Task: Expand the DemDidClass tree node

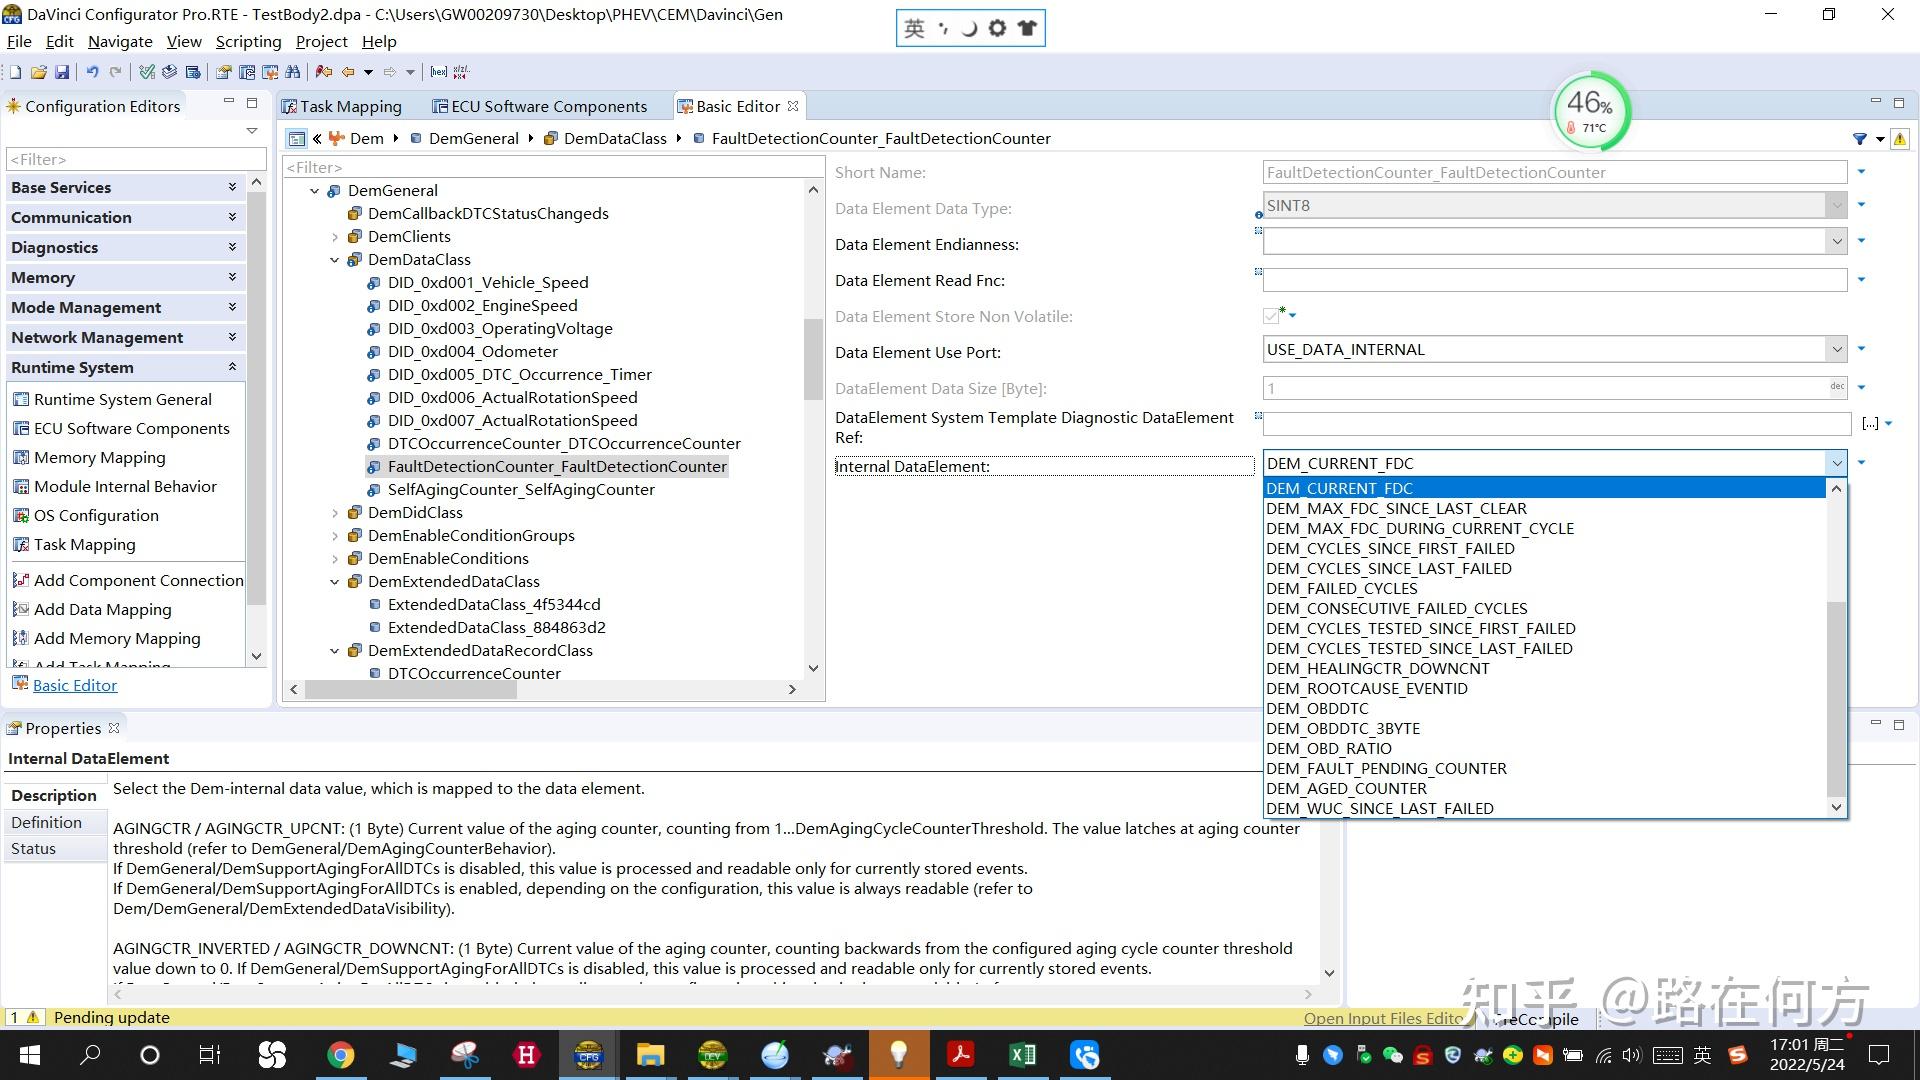Action: click(x=335, y=513)
